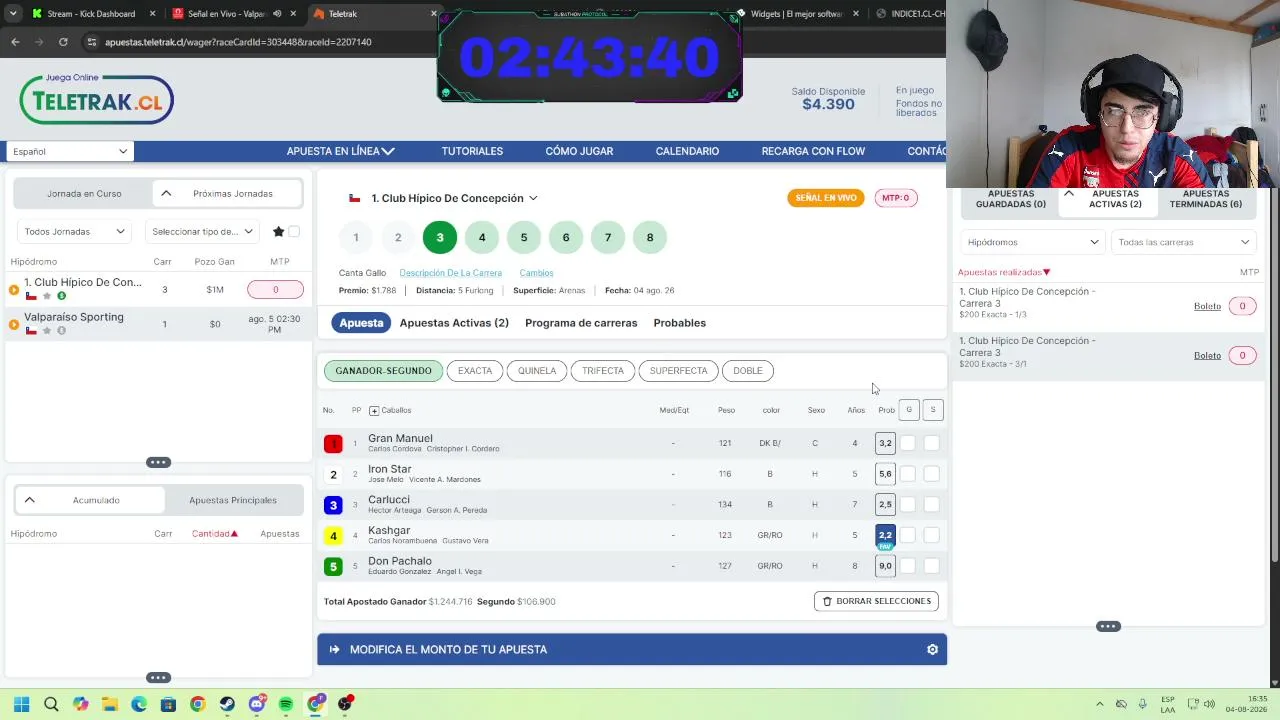Open the Hipódromos filter dropdown

point(1033,242)
